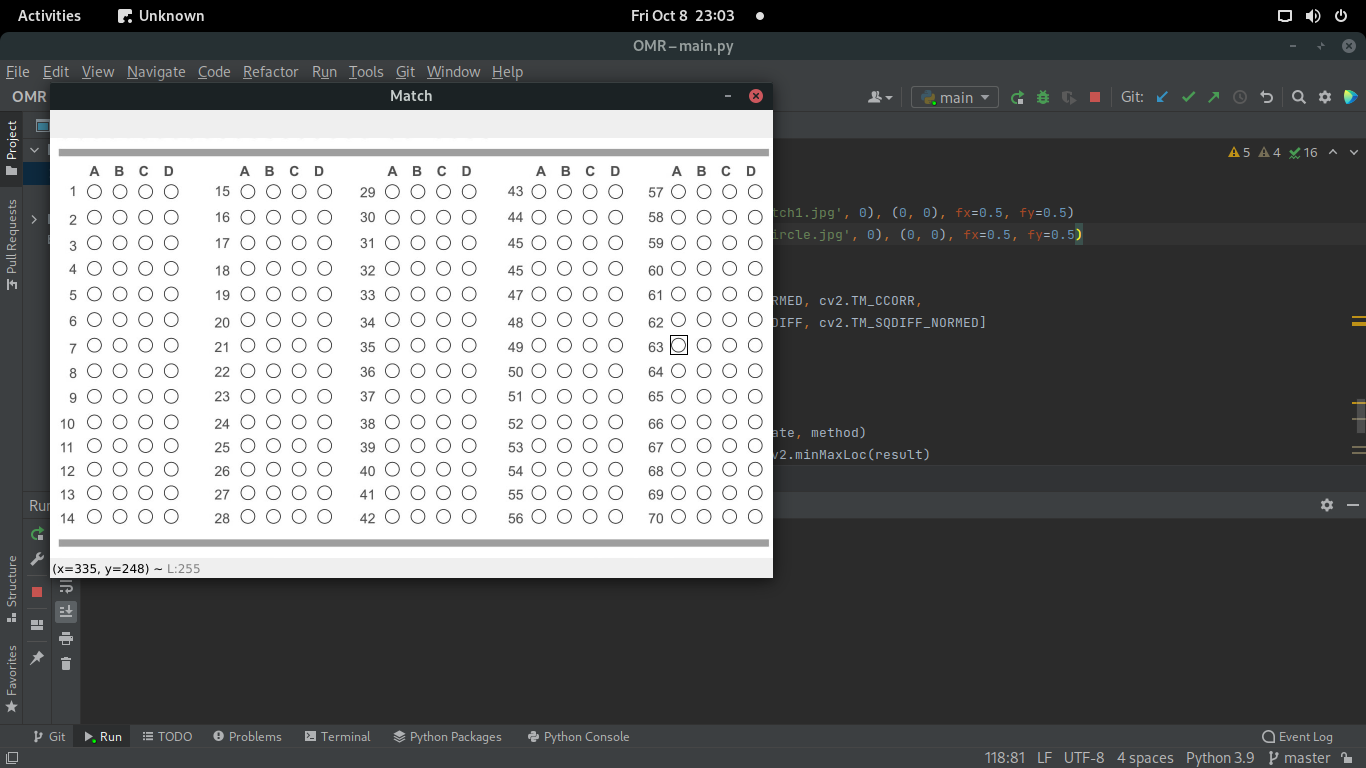Open Search Everywhere magnifier icon
The image size is (1366, 768).
tap(1299, 97)
